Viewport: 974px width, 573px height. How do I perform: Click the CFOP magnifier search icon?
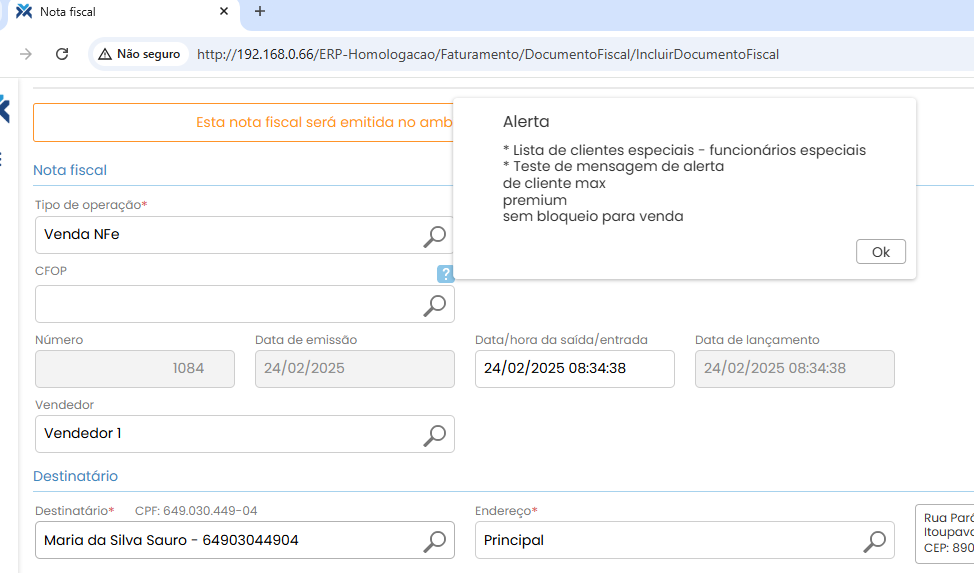point(434,305)
